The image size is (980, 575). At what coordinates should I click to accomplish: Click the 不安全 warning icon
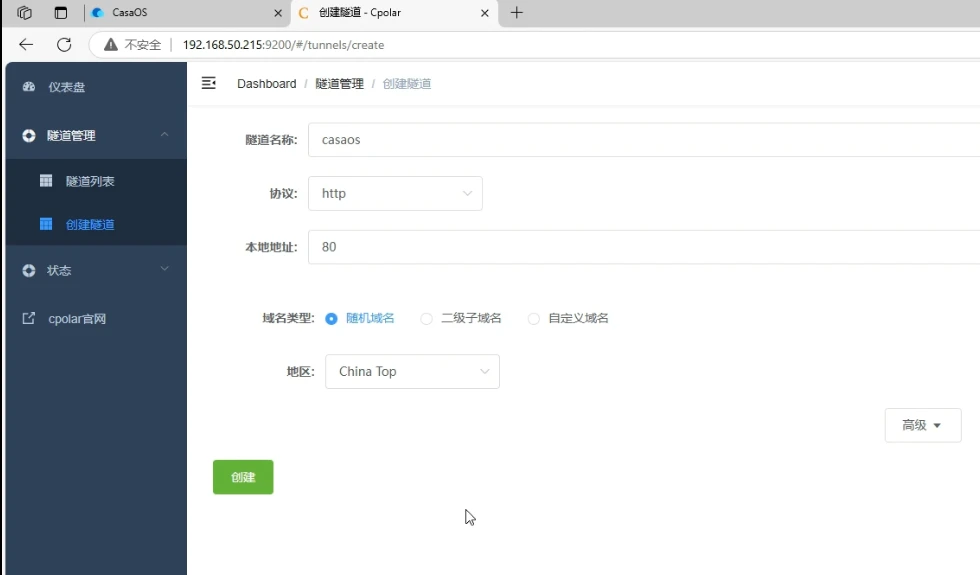click(111, 44)
